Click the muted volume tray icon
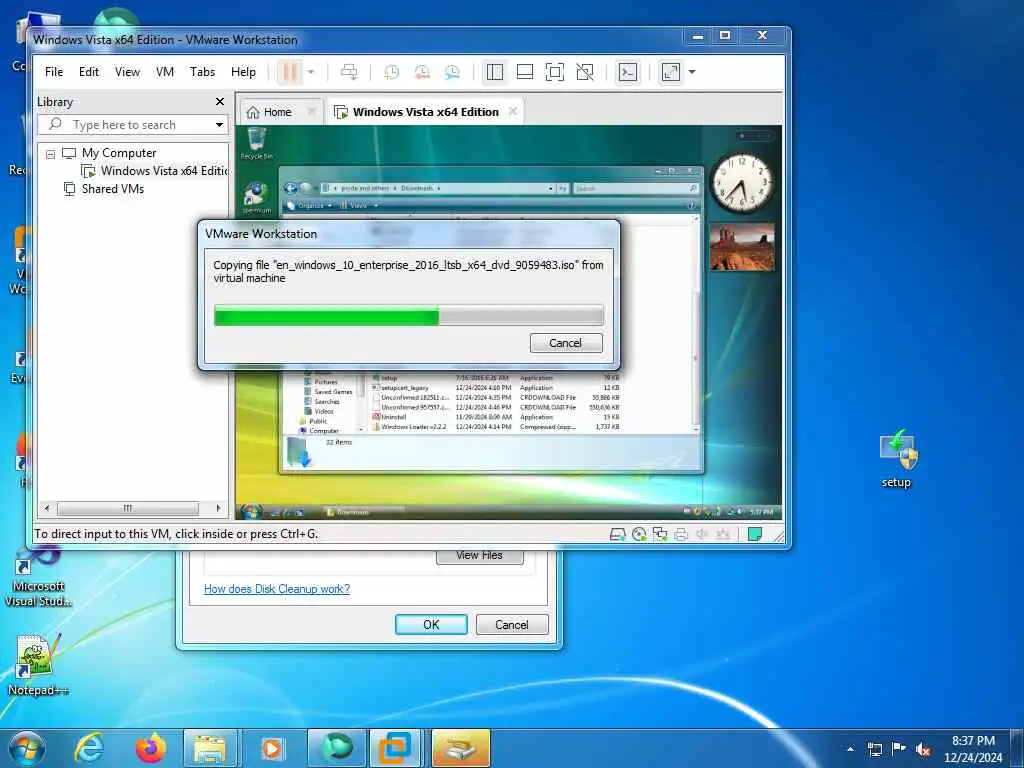1024x768 pixels. click(923, 749)
